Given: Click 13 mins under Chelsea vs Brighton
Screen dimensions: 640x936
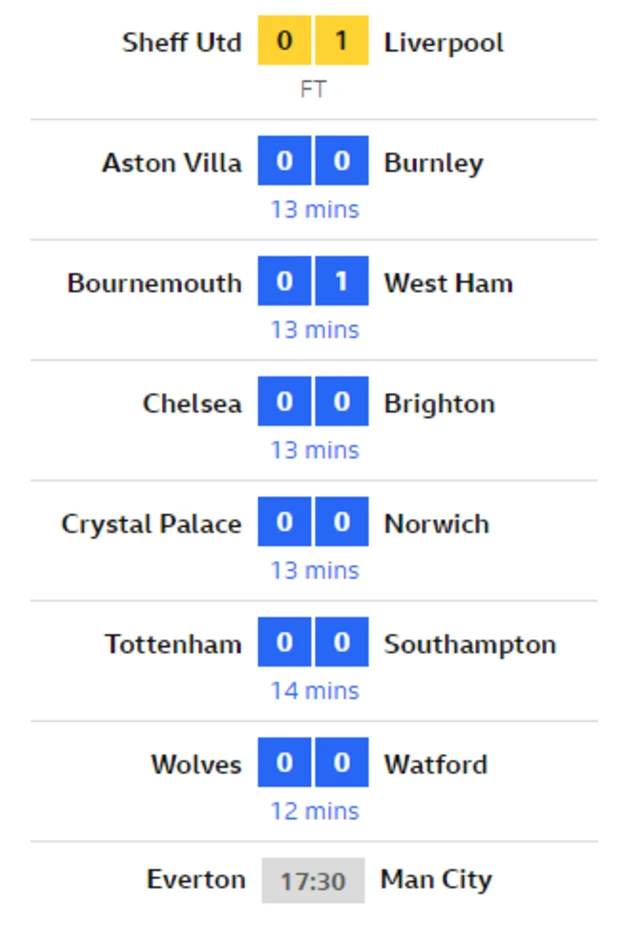Looking at the screenshot, I should pos(314,450).
